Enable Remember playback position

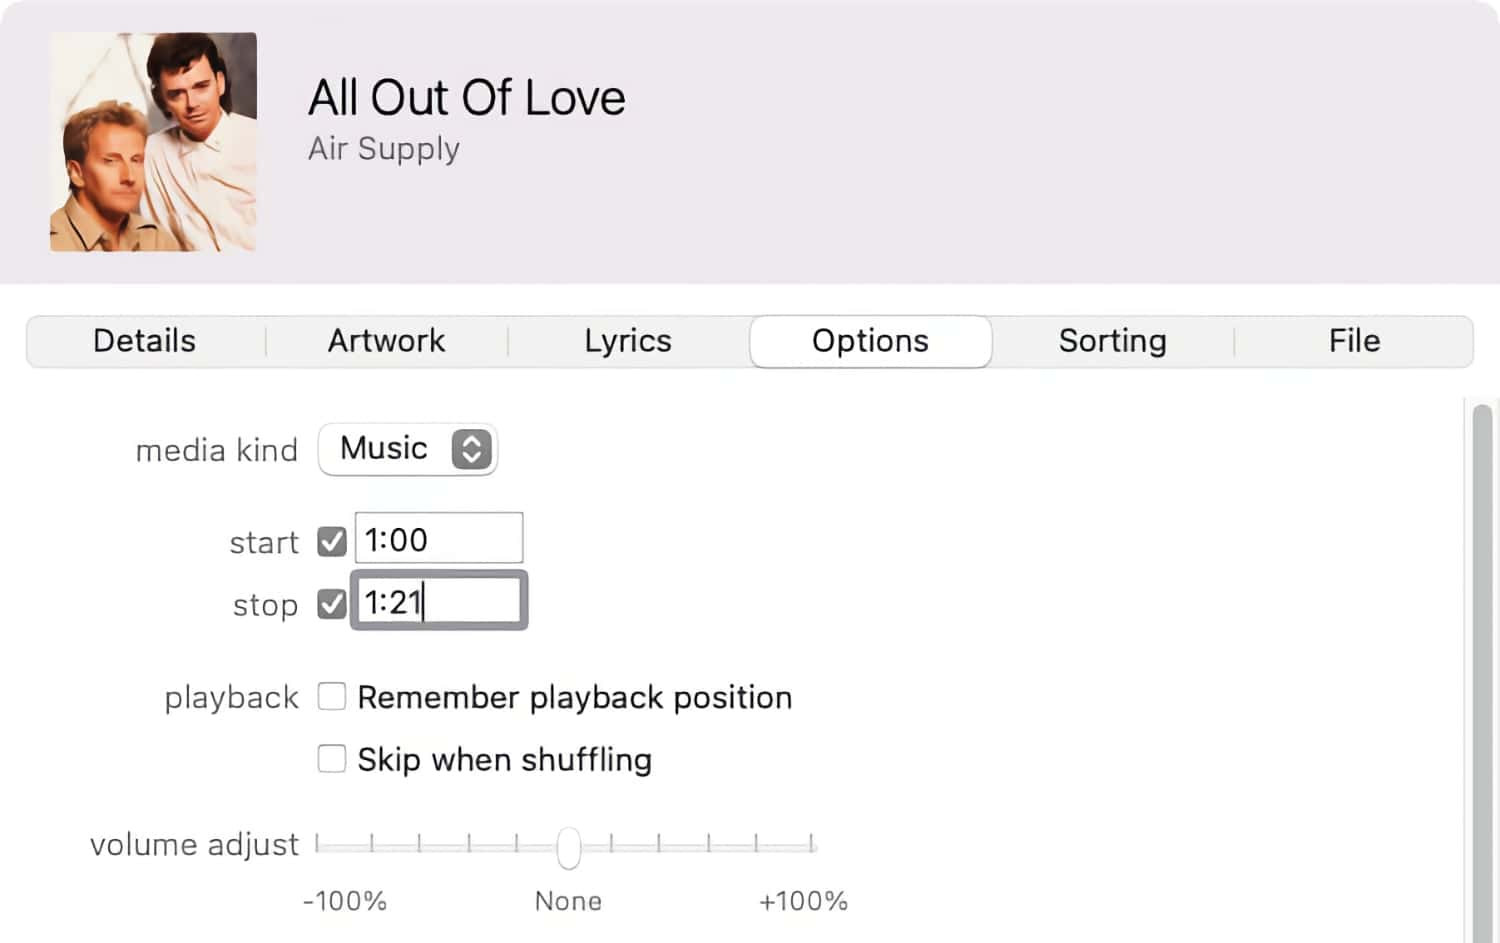coord(331,696)
